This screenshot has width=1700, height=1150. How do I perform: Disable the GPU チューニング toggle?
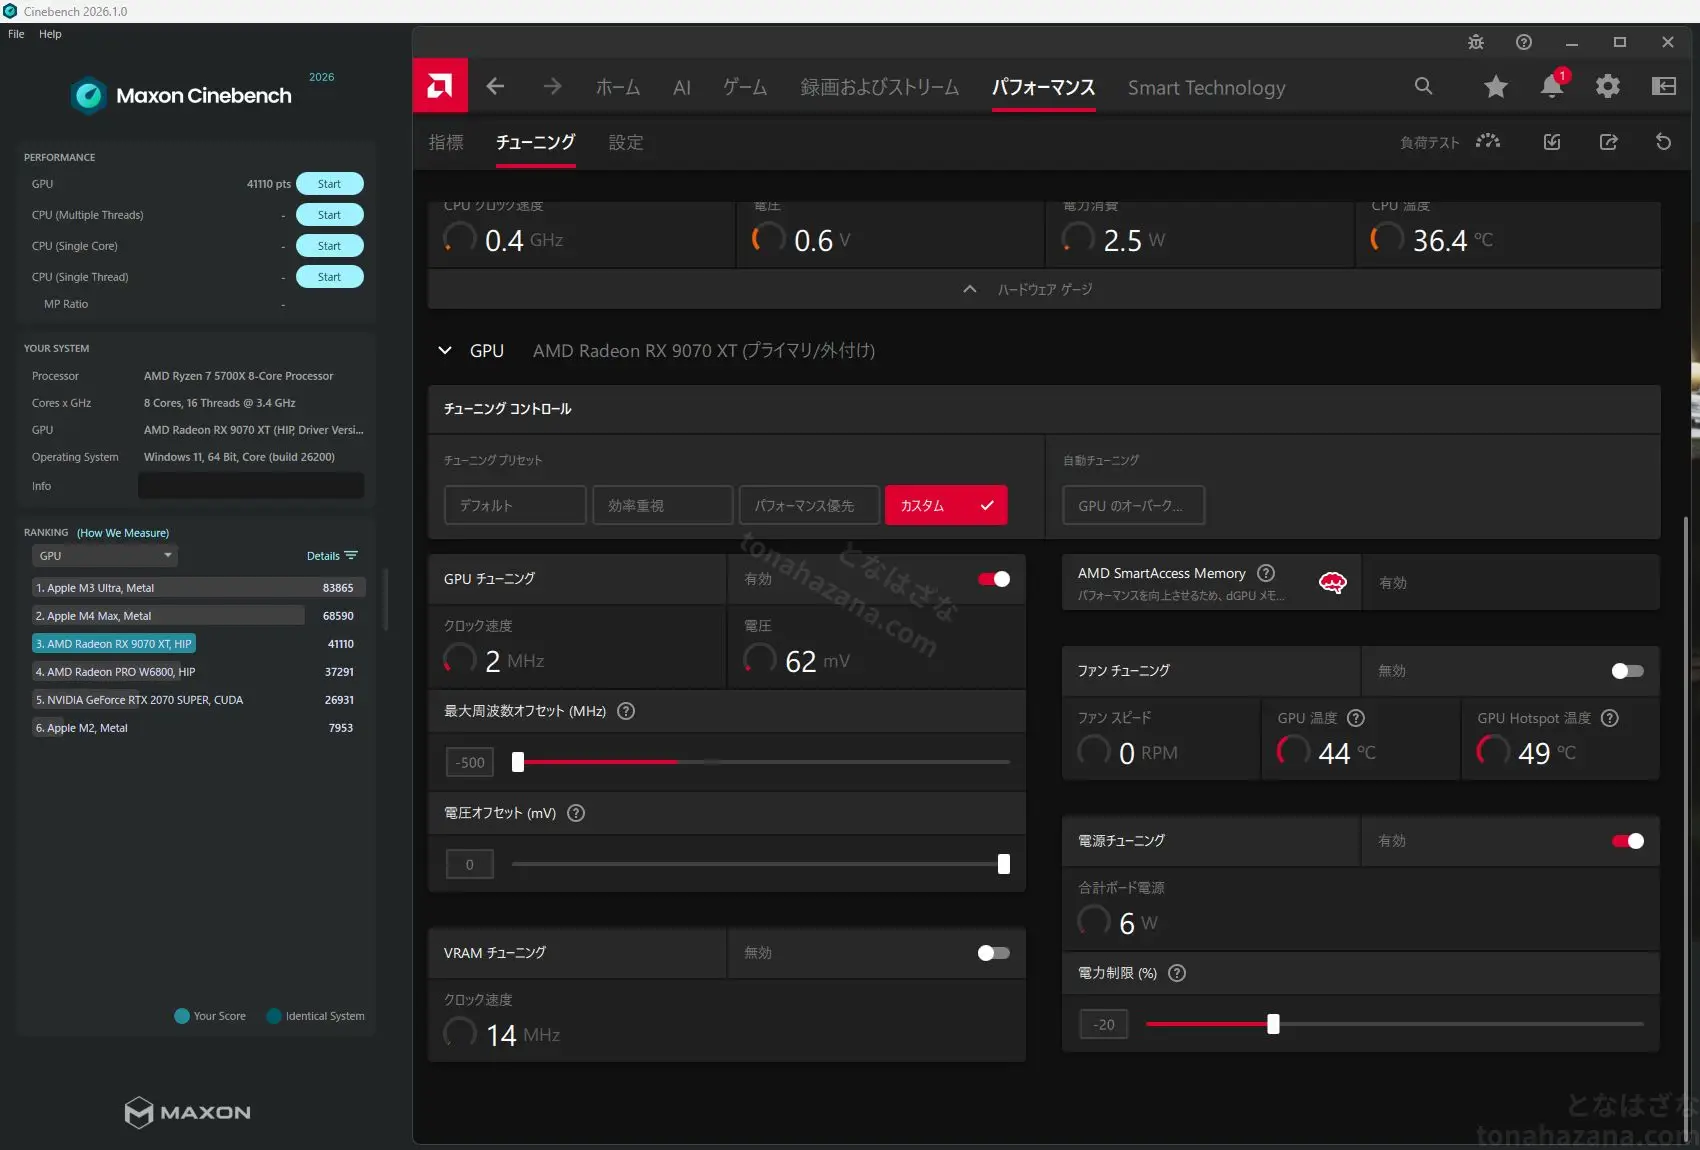994,579
